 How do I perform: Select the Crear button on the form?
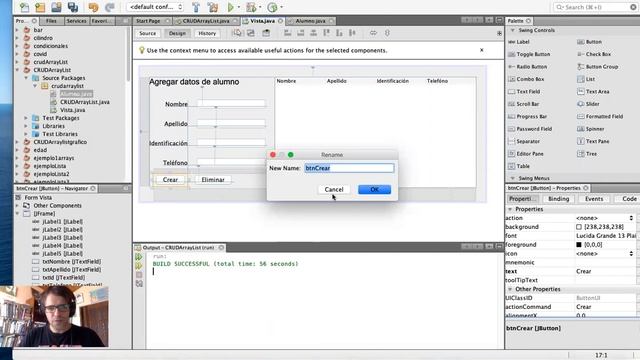click(170, 180)
